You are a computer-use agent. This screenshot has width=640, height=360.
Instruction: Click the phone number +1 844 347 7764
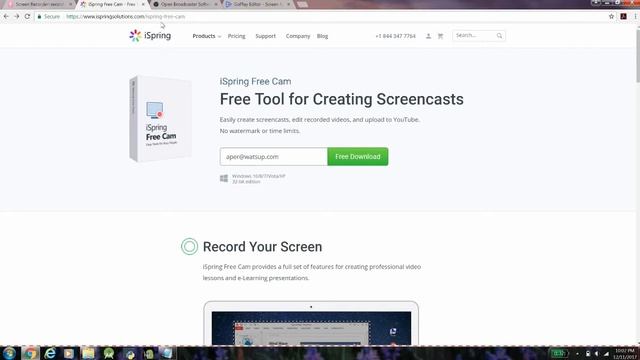[395, 36]
